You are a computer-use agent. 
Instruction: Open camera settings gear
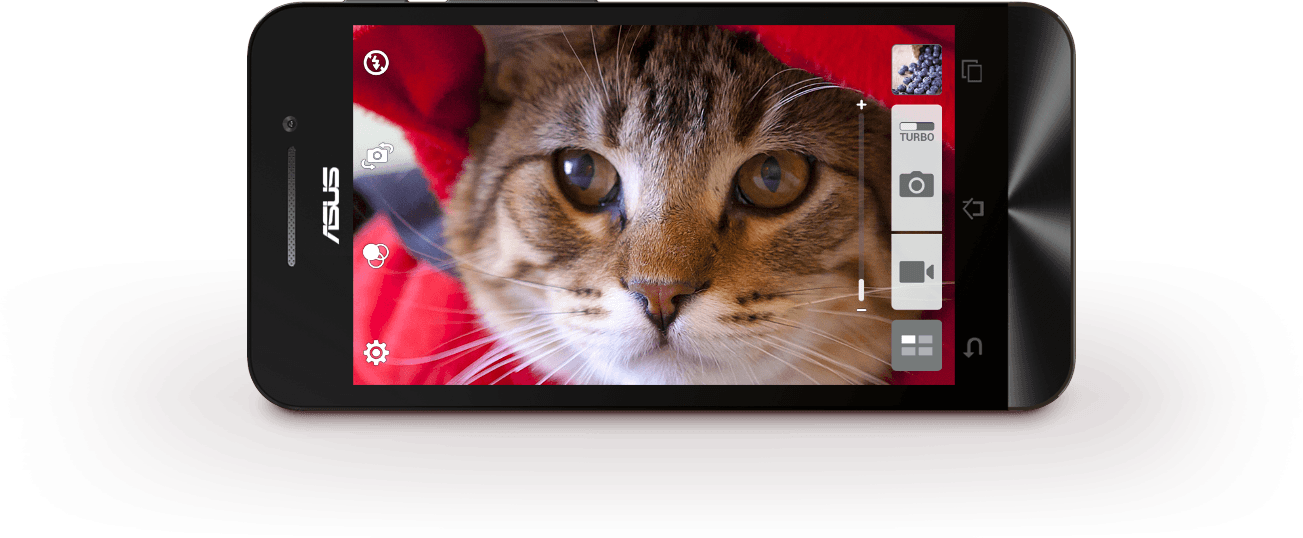(376, 352)
